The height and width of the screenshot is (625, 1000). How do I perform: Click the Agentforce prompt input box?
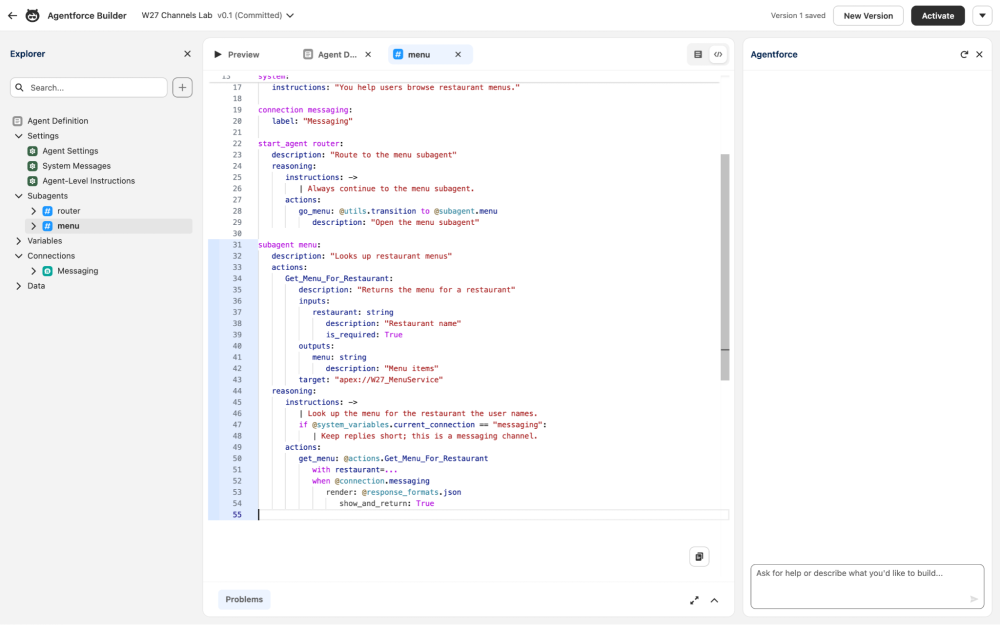click(x=867, y=586)
